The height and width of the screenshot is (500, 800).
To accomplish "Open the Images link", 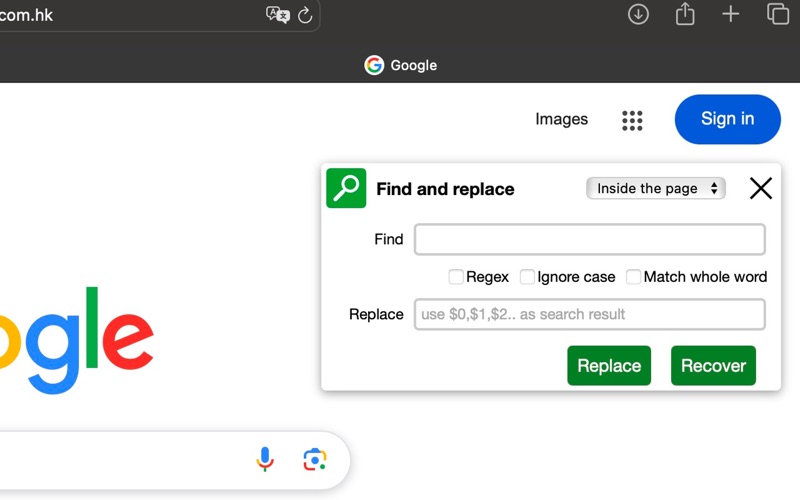I will (561, 119).
